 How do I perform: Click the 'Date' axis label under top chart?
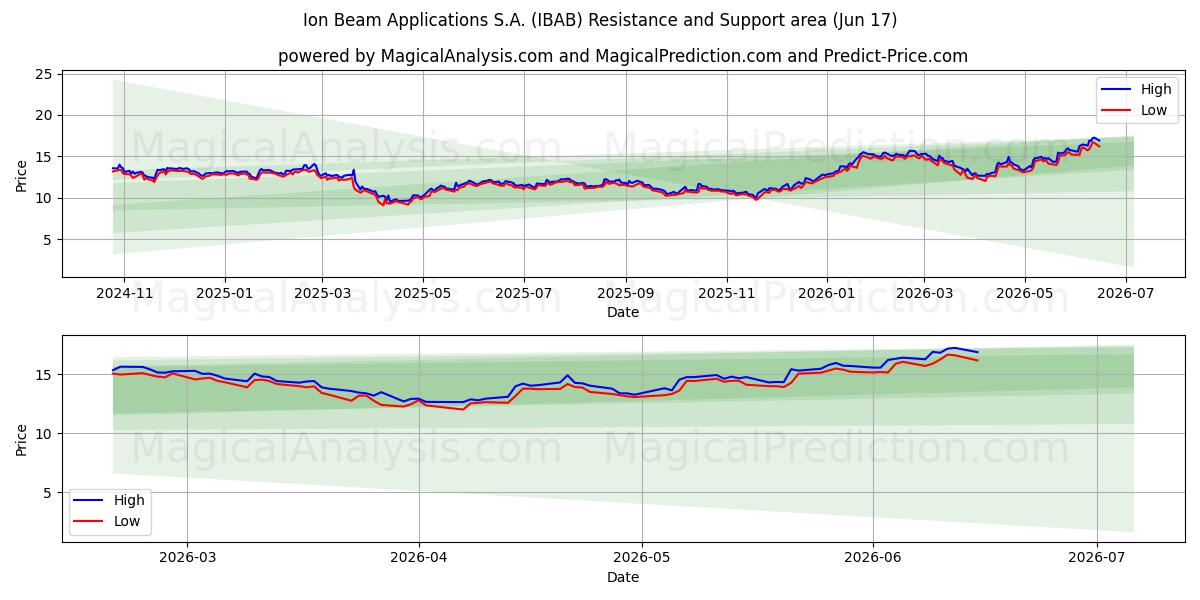623,312
